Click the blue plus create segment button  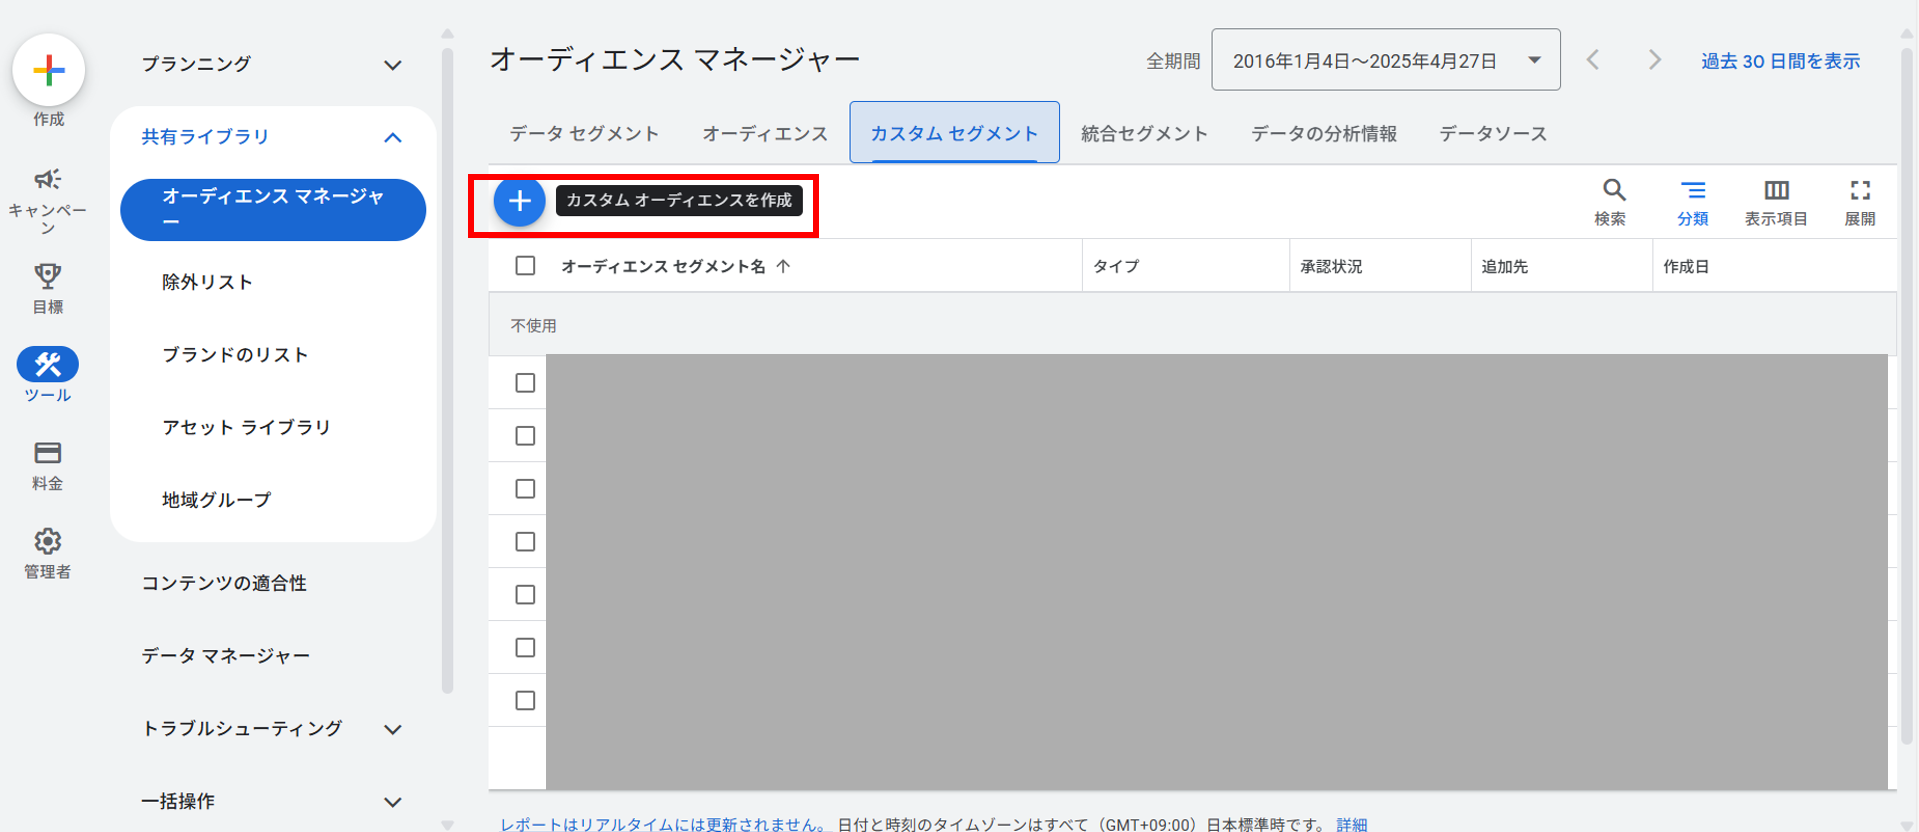point(519,201)
